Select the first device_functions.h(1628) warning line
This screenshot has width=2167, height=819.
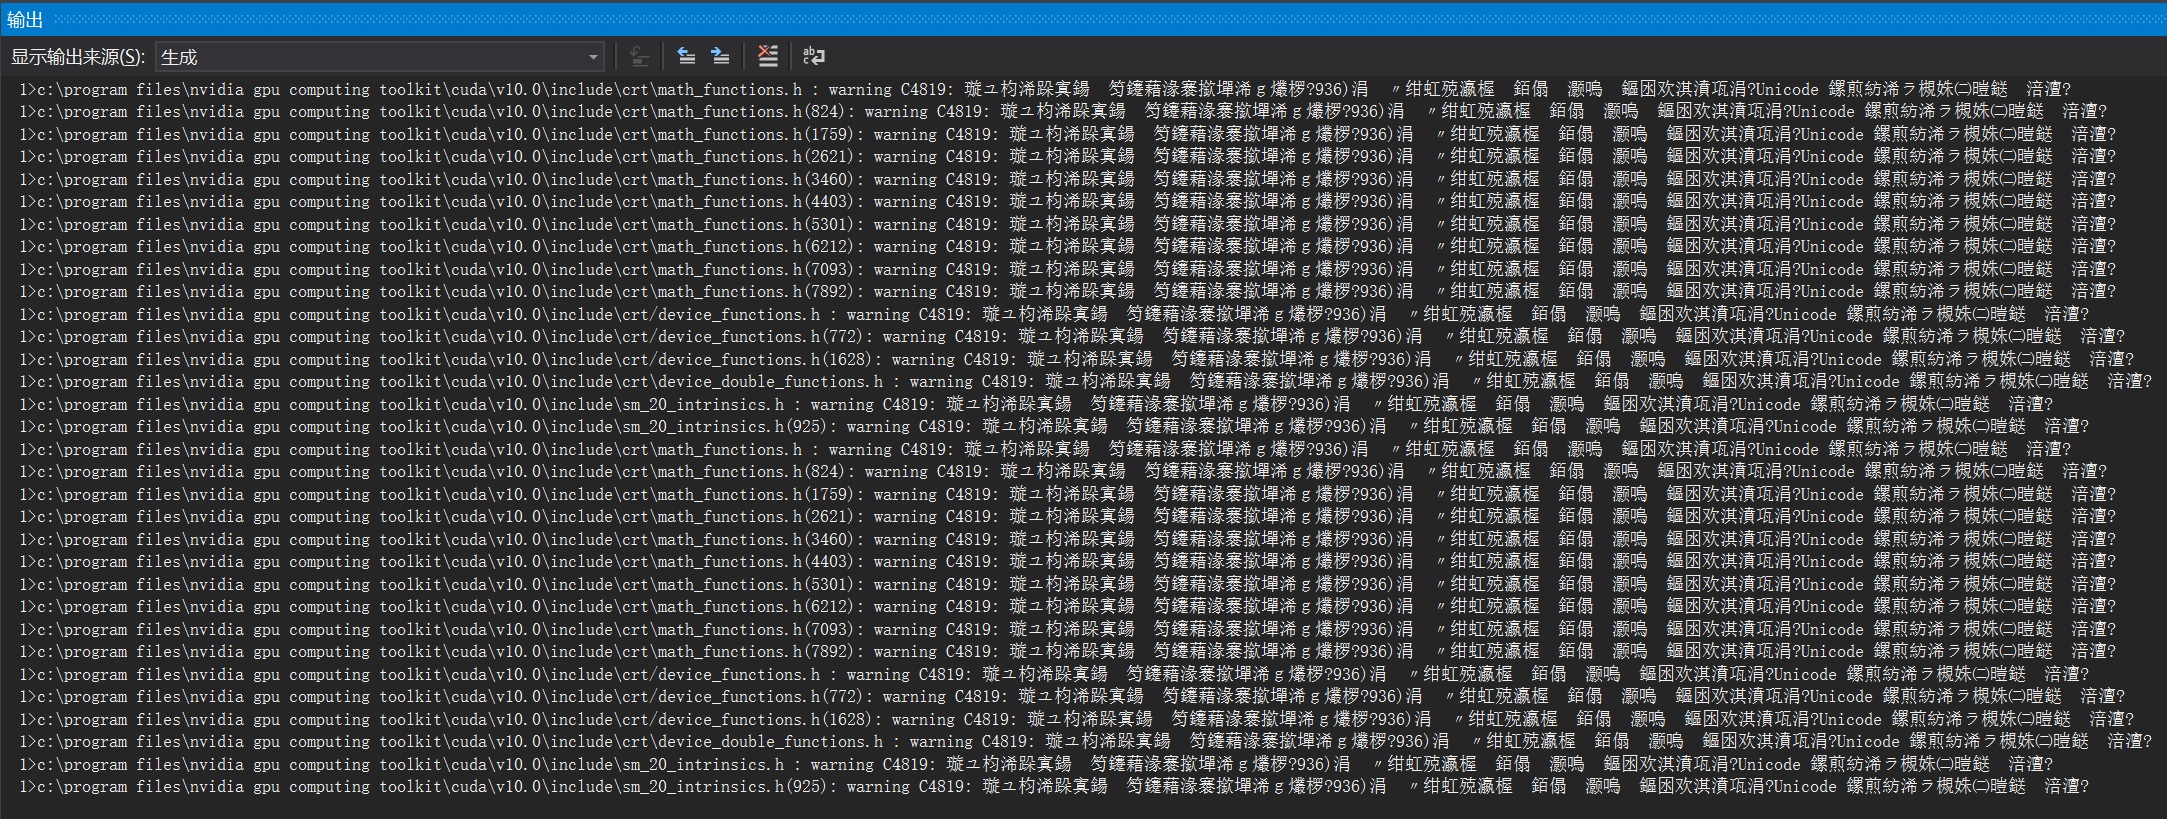point(1076,359)
